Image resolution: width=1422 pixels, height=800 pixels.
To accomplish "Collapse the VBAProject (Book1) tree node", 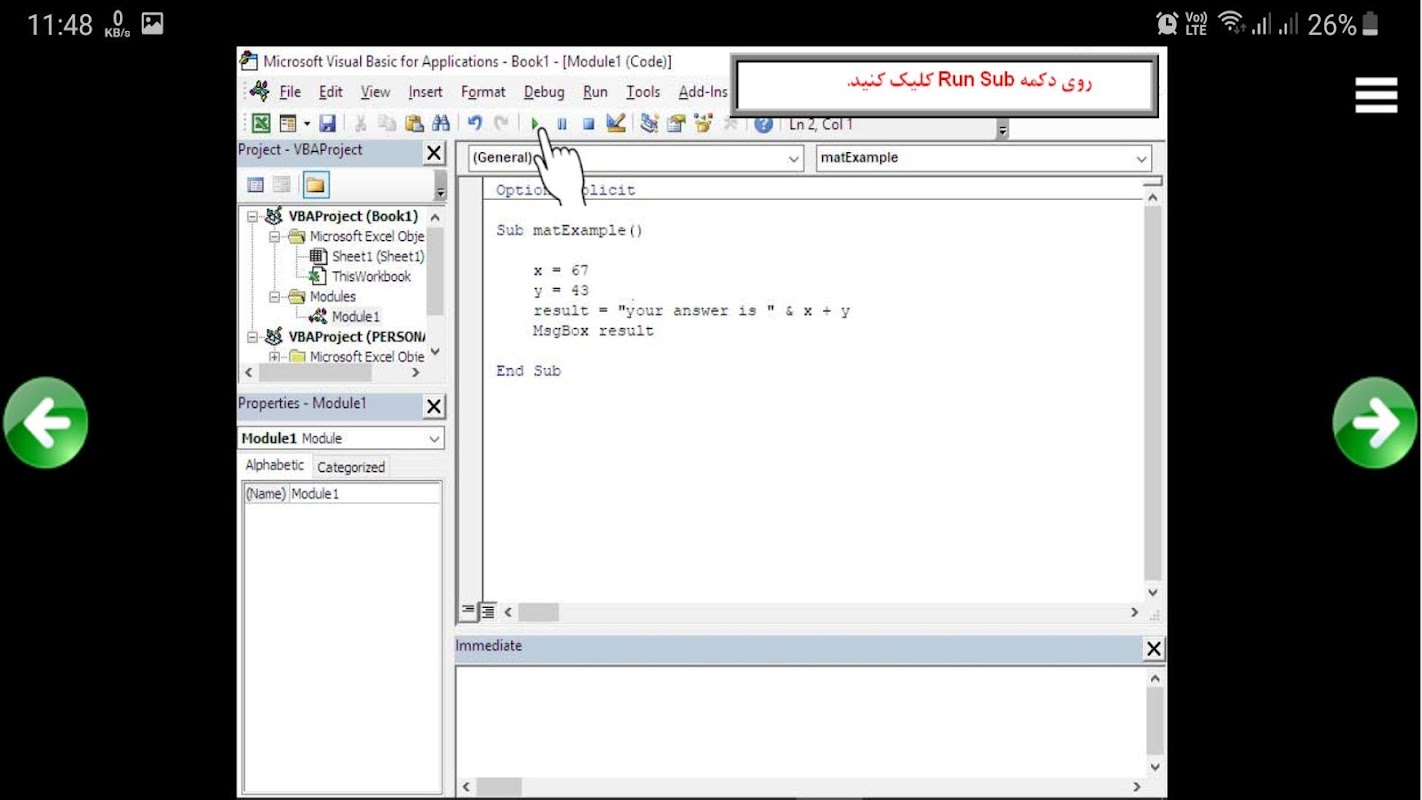I will (x=253, y=217).
